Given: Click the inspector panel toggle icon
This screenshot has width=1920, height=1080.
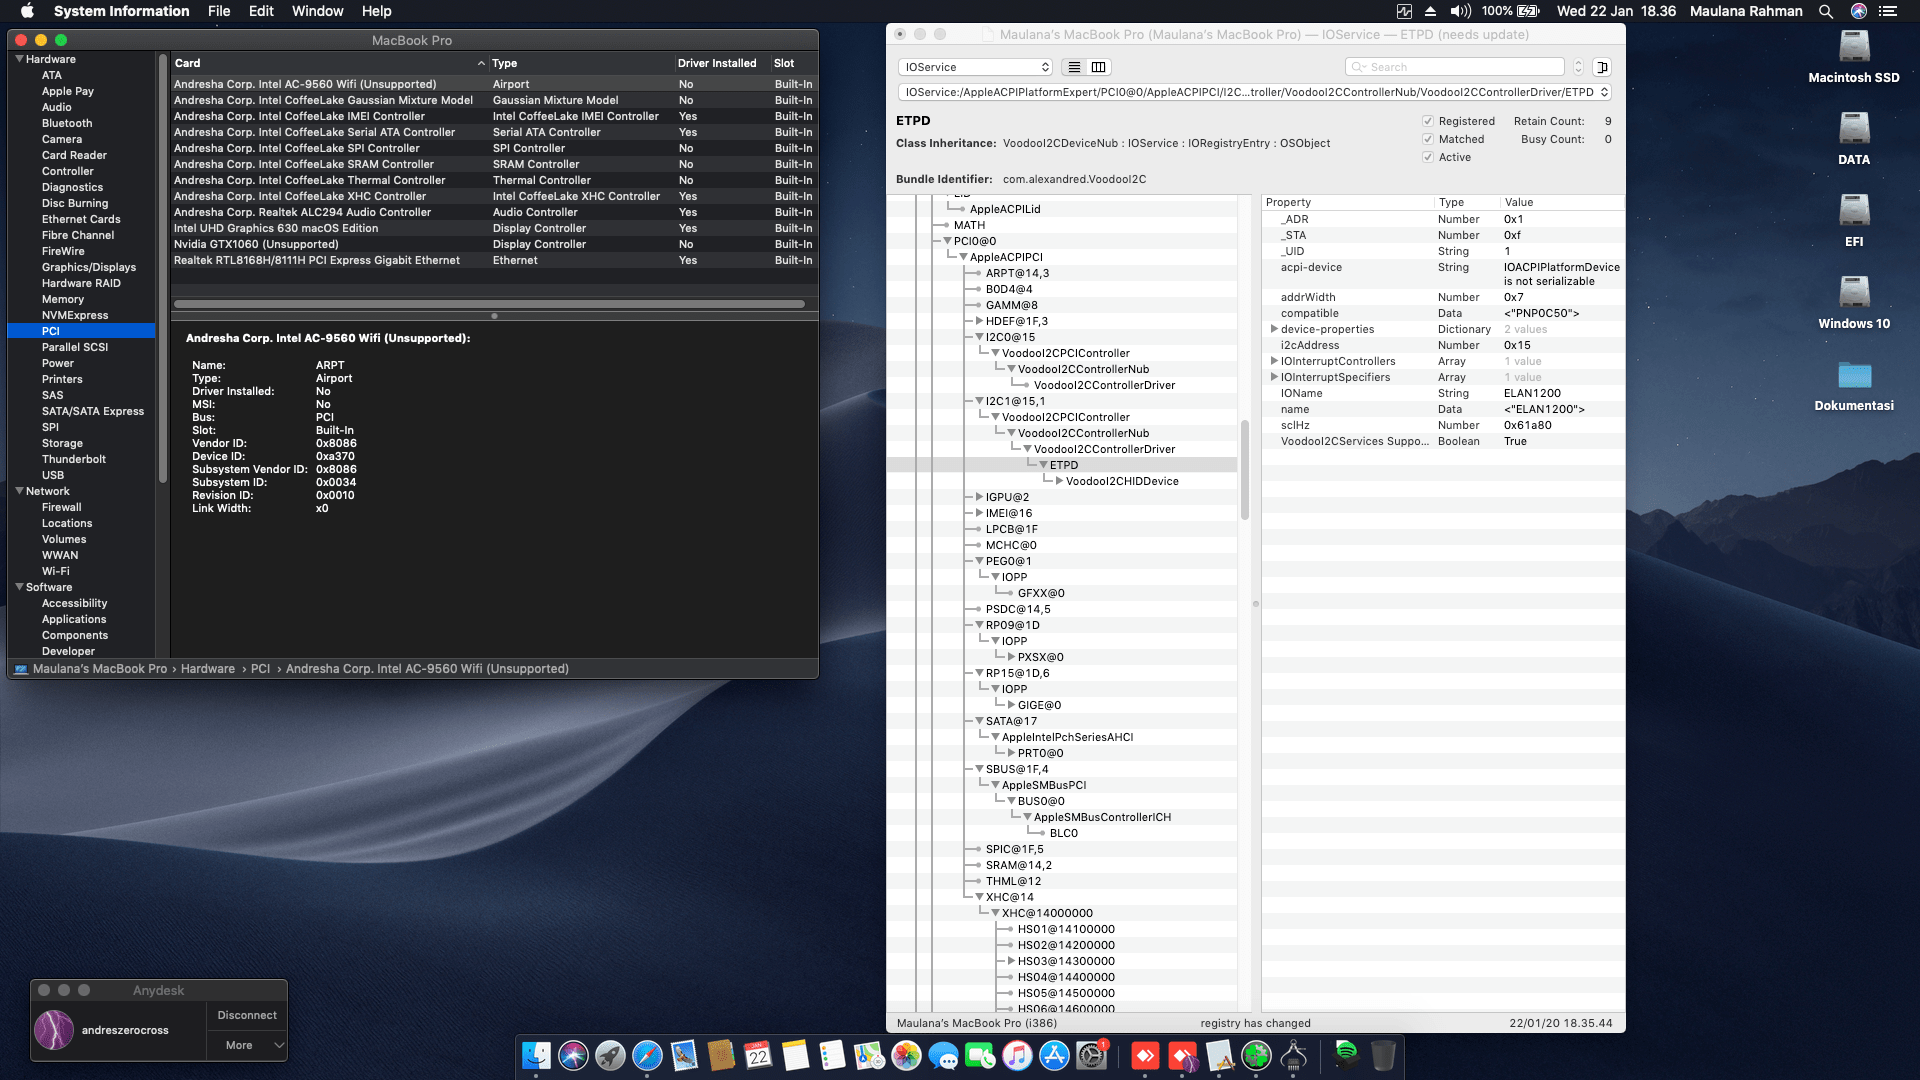Looking at the screenshot, I should (1602, 67).
